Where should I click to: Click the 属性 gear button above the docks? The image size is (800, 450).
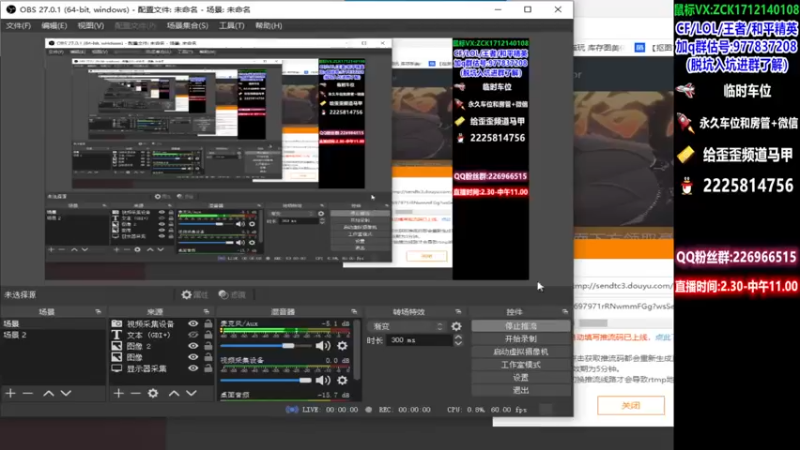tap(194, 294)
